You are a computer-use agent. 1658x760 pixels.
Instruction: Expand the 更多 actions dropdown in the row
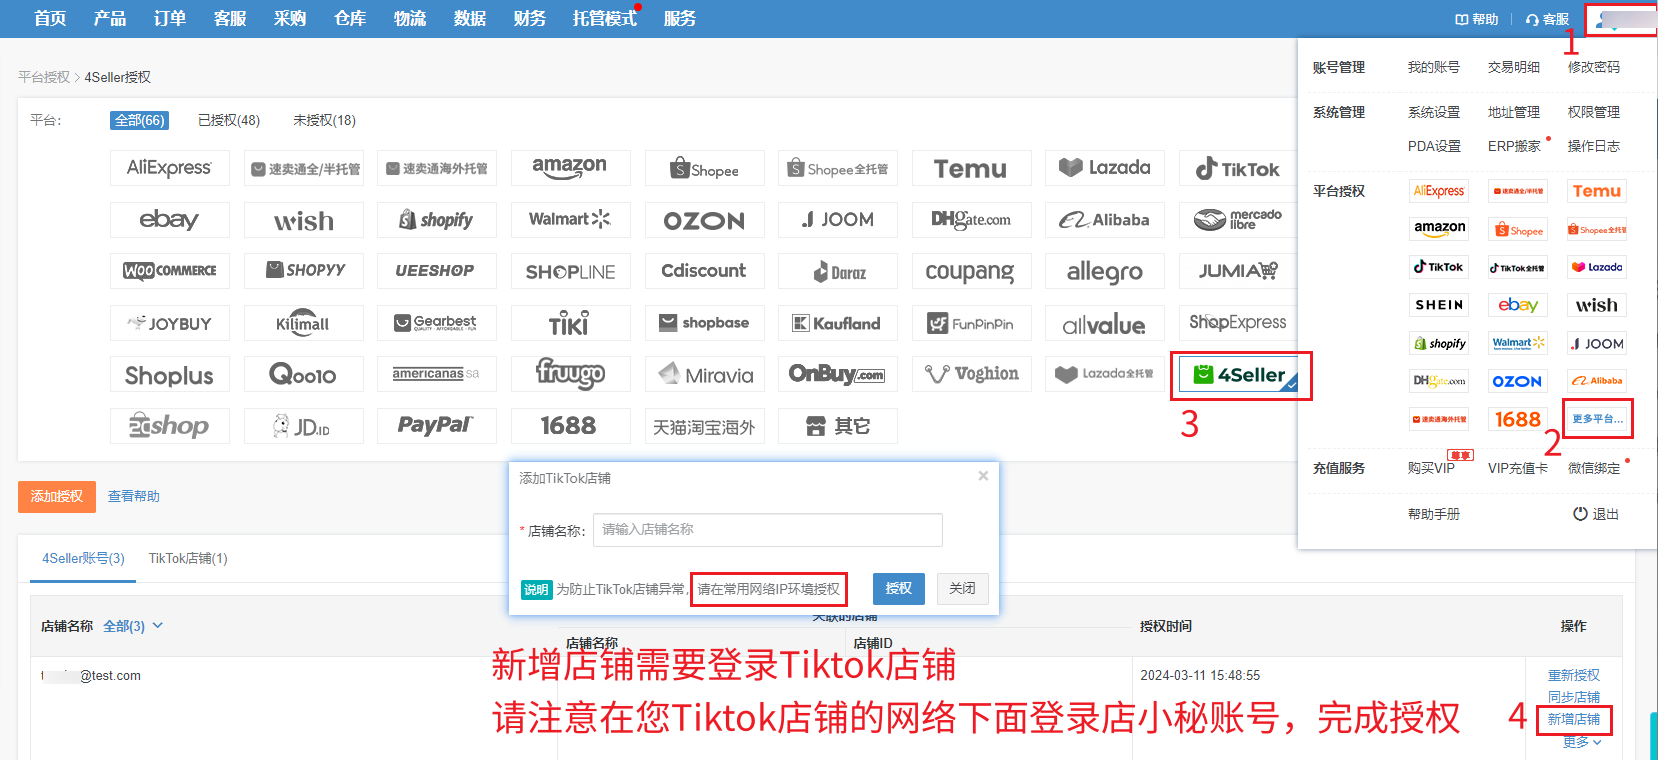point(1582,742)
